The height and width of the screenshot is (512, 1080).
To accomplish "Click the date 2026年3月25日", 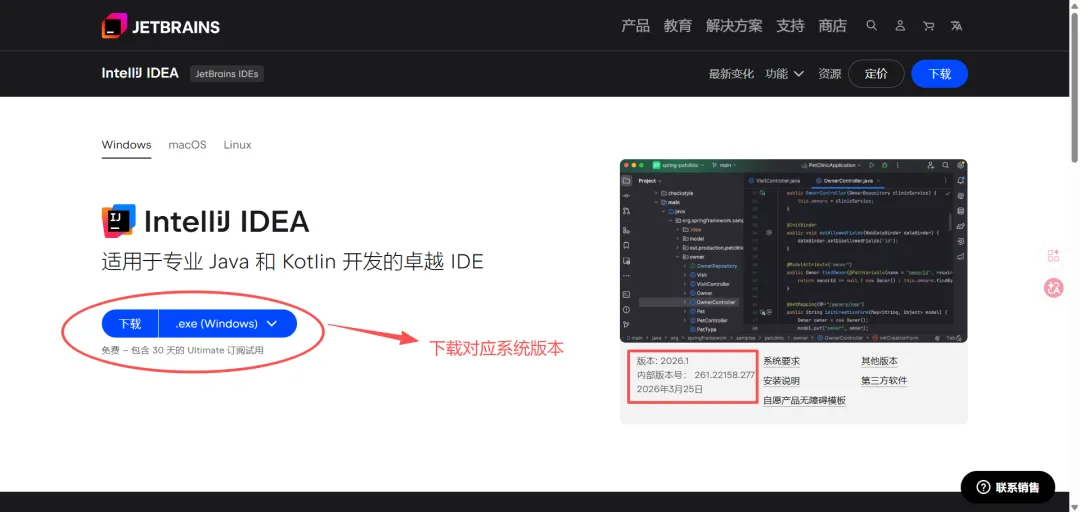I will (x=669, y=389).
